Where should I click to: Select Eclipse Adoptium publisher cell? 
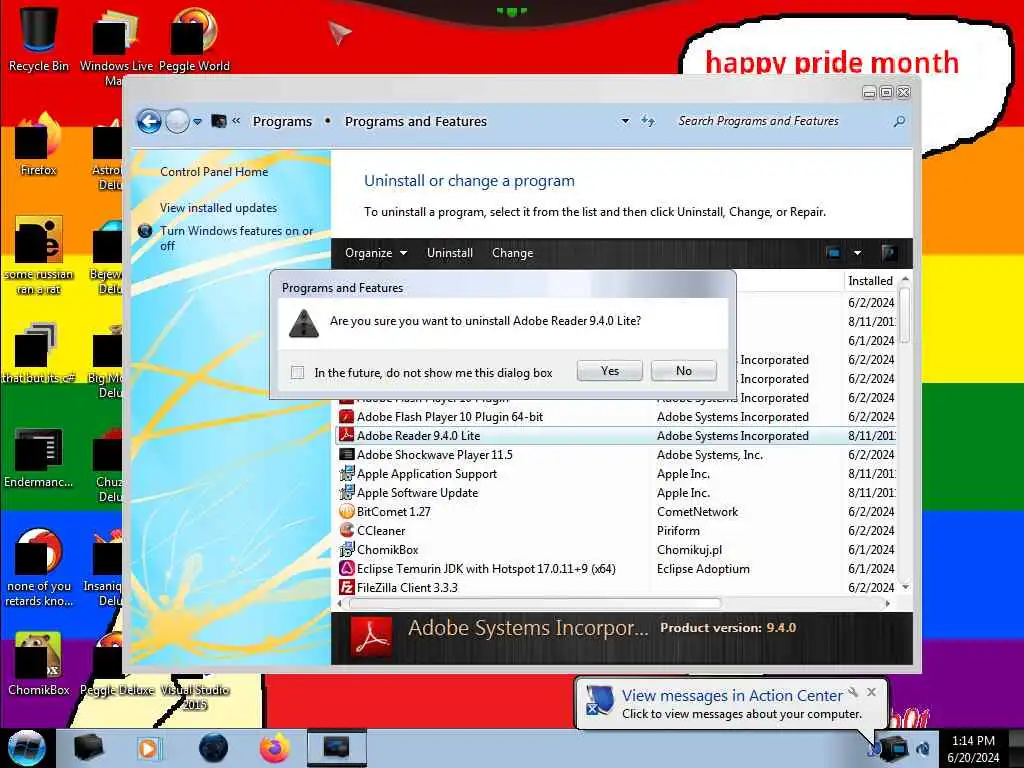point(703,568)
